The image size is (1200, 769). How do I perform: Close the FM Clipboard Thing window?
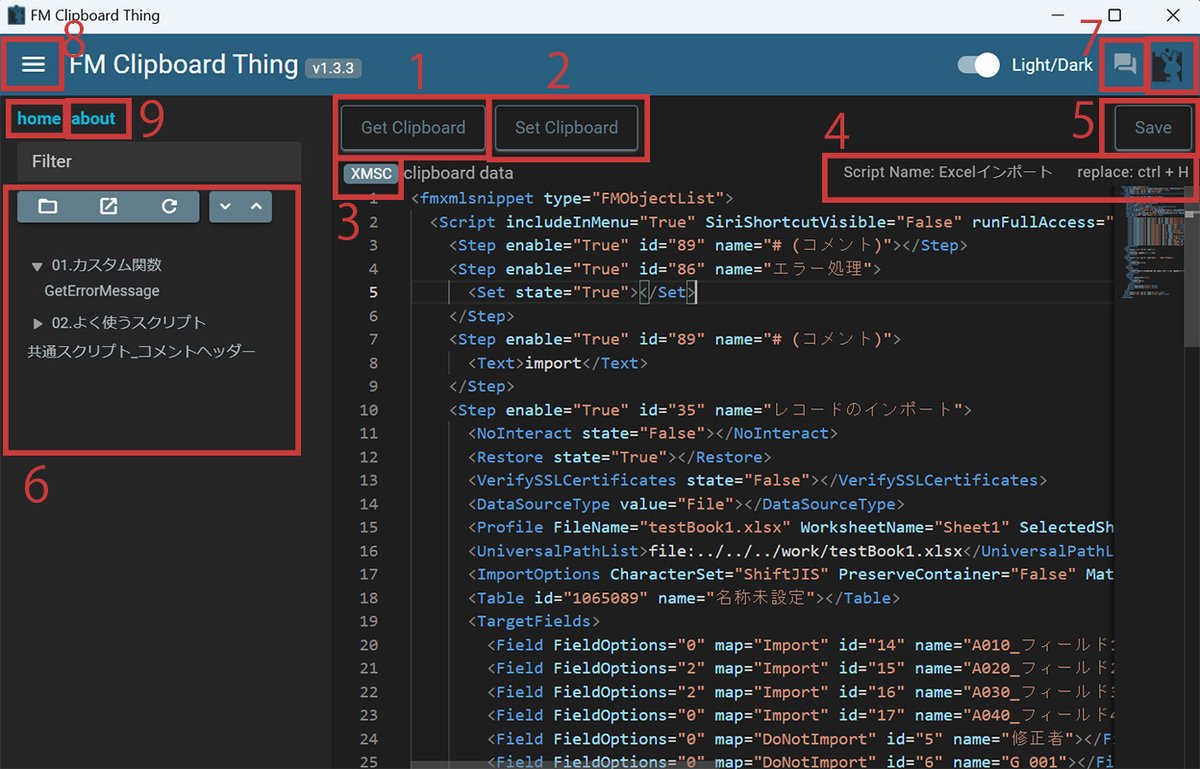(1172, 16)
